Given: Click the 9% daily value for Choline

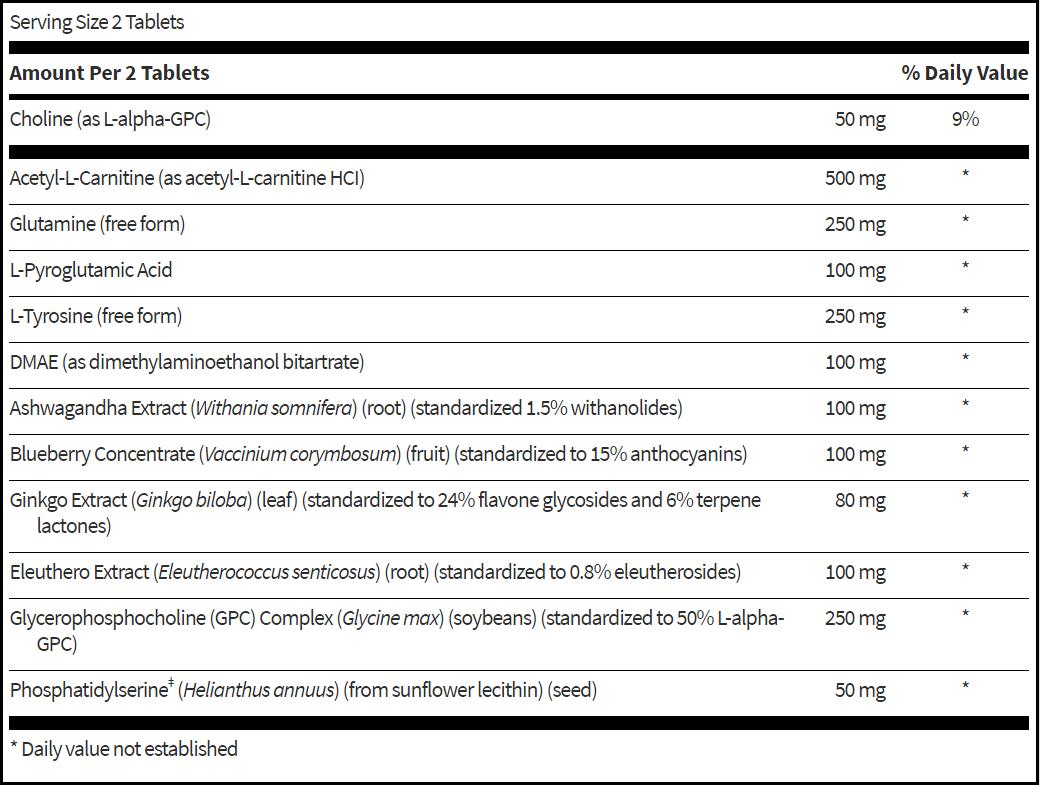Looking at the screenshot, I should point(965,119).
